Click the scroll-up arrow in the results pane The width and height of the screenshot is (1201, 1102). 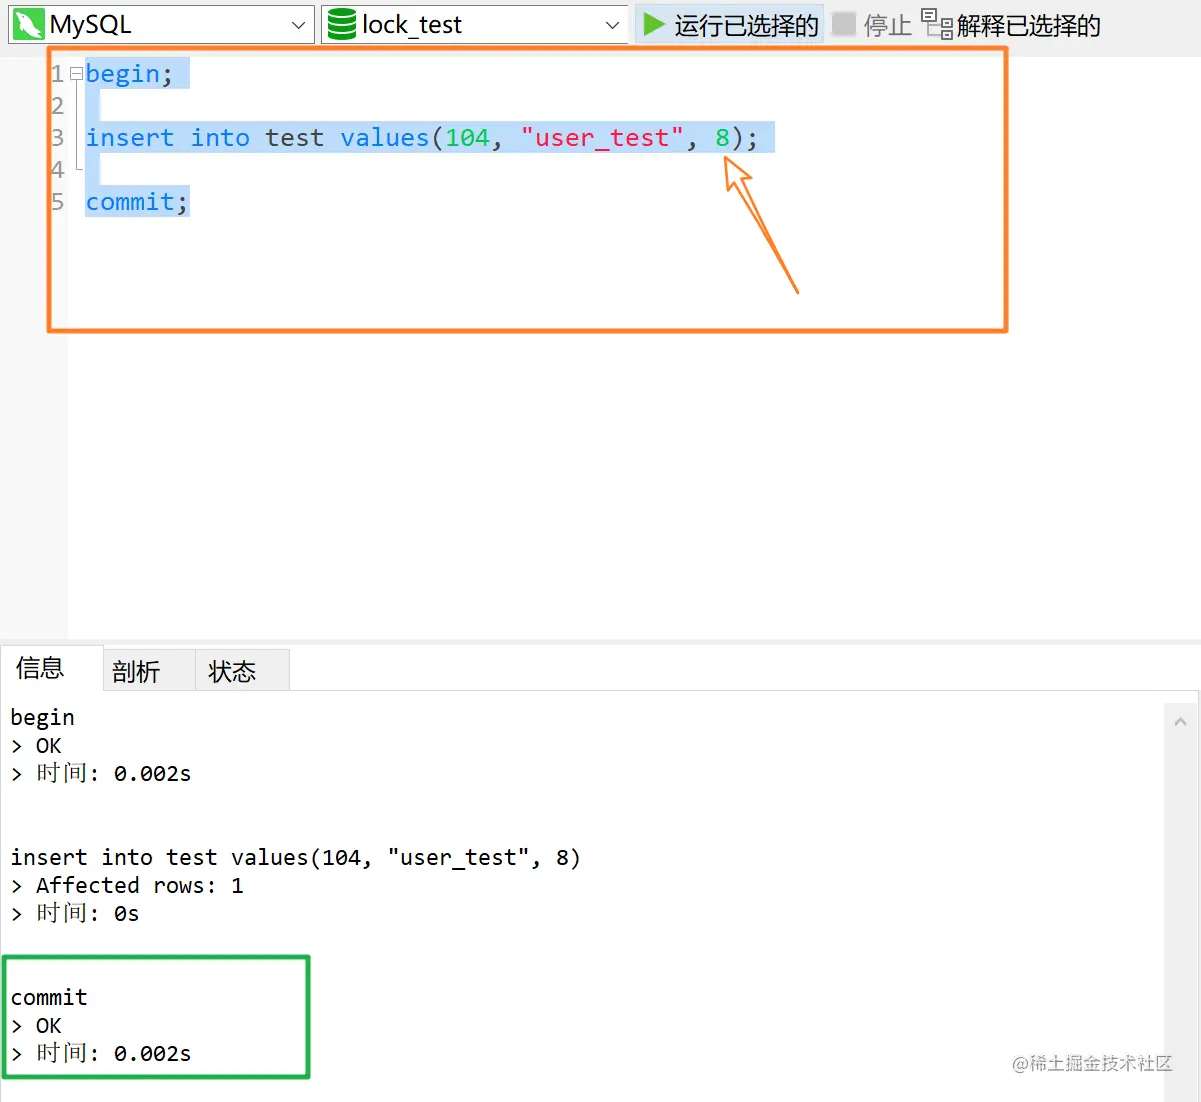pyautogui.click(x=1180, y=721)
